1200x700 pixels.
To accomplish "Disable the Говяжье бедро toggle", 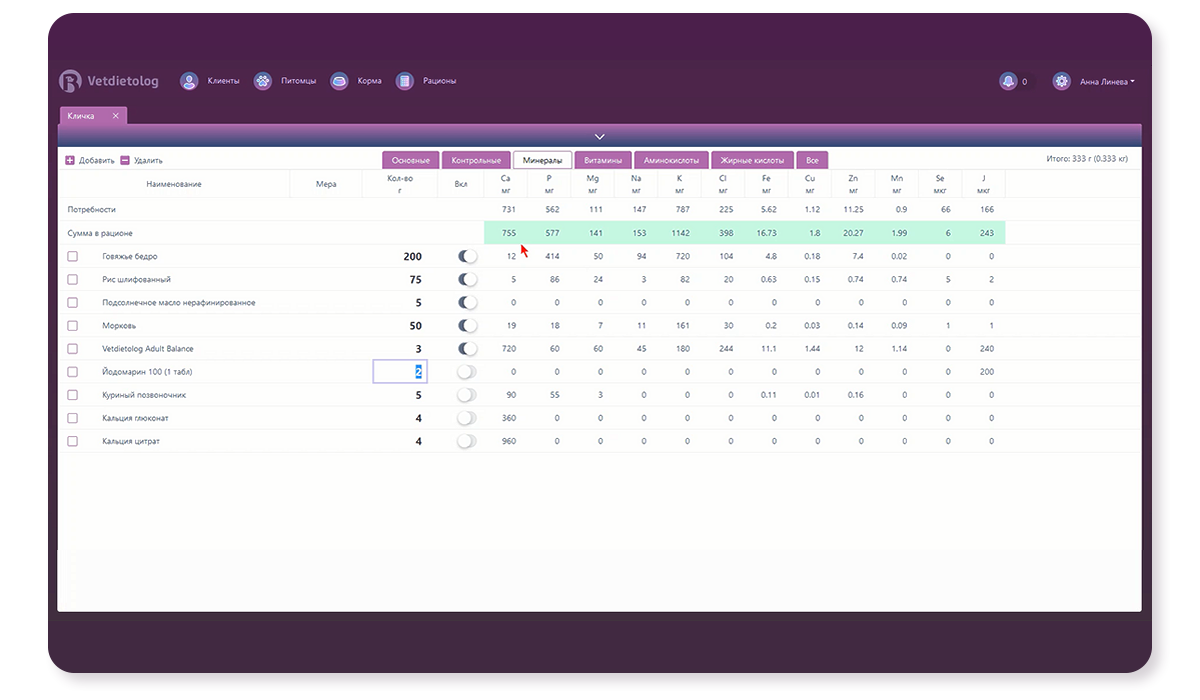I will (x=466, y=257).
